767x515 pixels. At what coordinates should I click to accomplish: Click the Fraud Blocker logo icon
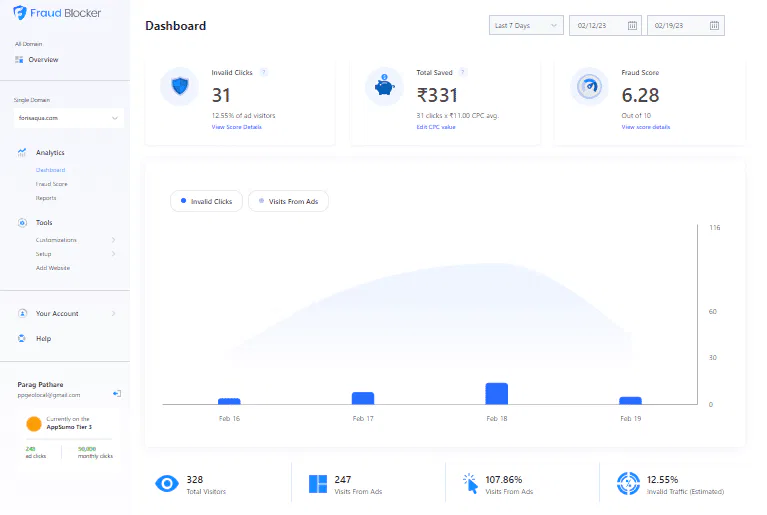point(21,16)
